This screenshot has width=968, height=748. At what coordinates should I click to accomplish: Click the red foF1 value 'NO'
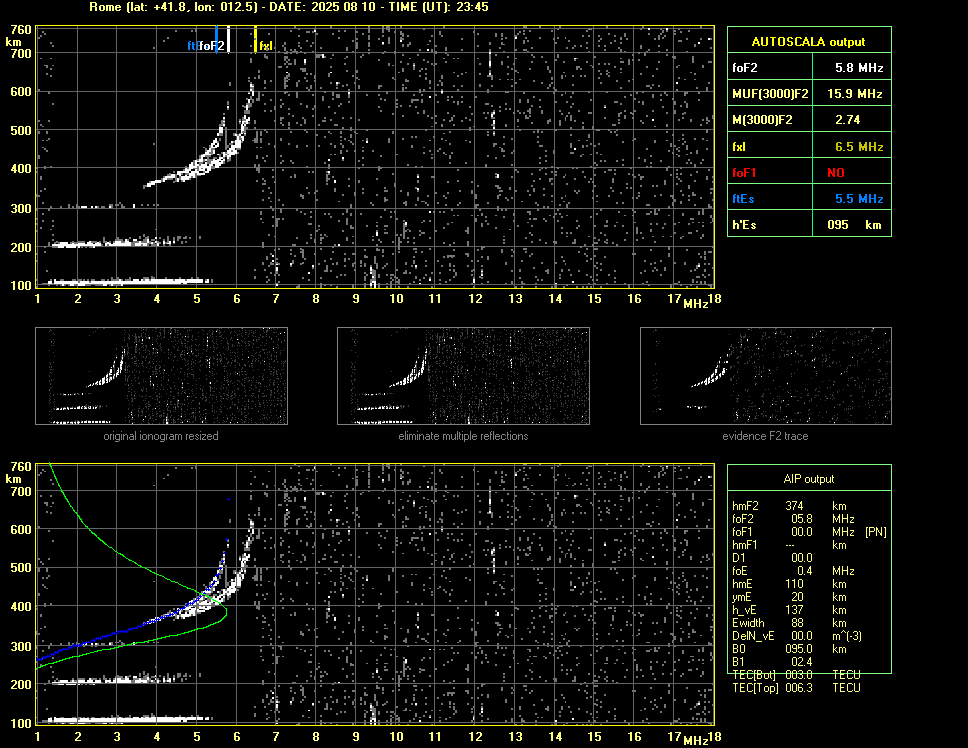point(836,173)
